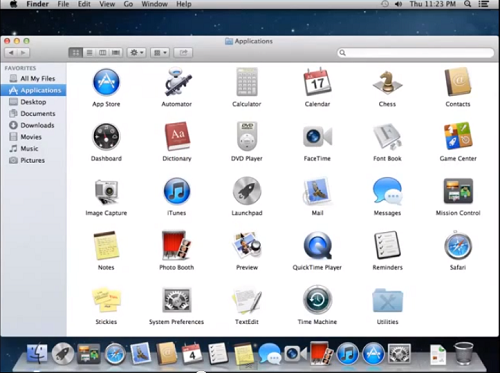Click the System Preferences icon in window
This screenshot has height=373, width=500.
[x=177, y=300]
